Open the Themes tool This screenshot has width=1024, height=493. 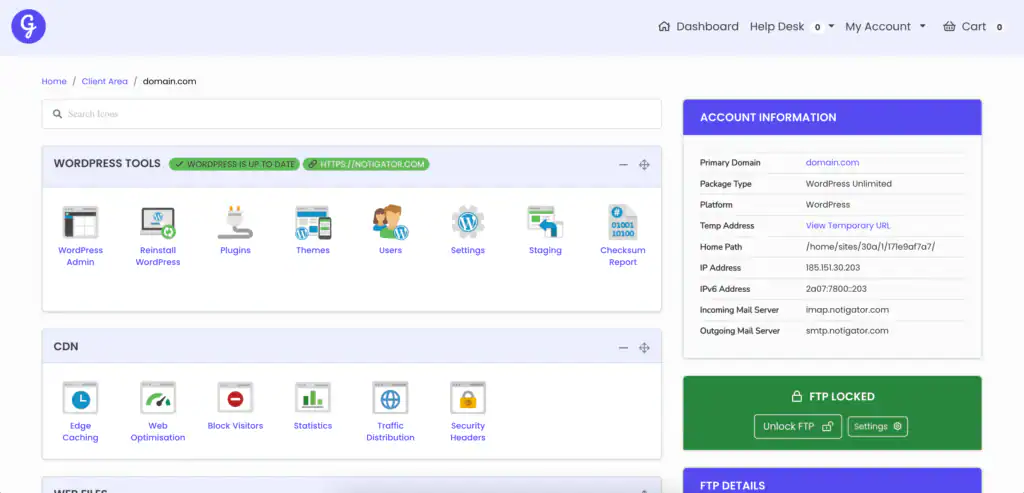313,222
